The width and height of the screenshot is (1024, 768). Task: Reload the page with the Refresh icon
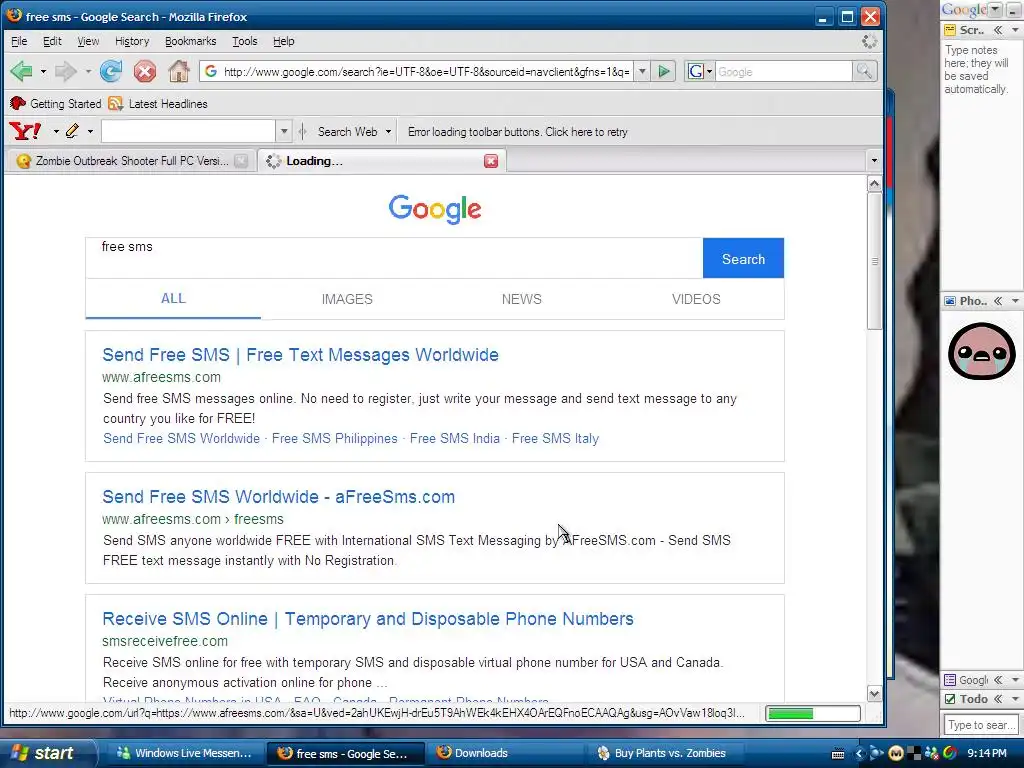click(x=111, y=71)
